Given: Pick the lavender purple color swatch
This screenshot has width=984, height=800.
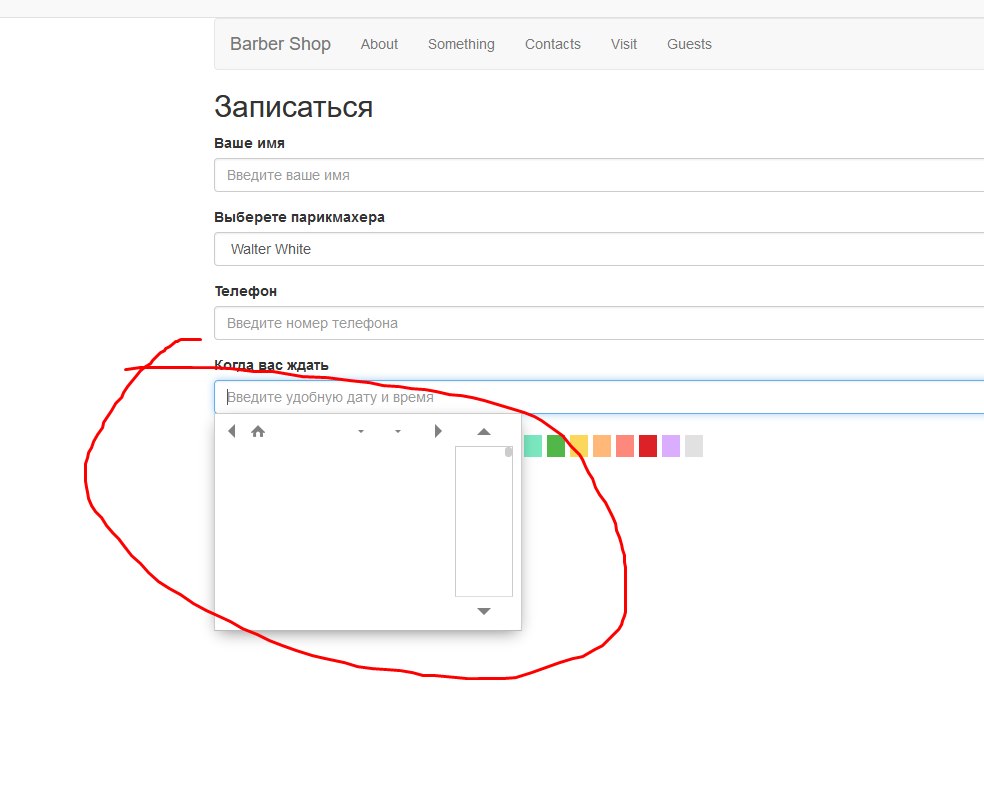Looking at the screenshot, I should tap(671, 446).
